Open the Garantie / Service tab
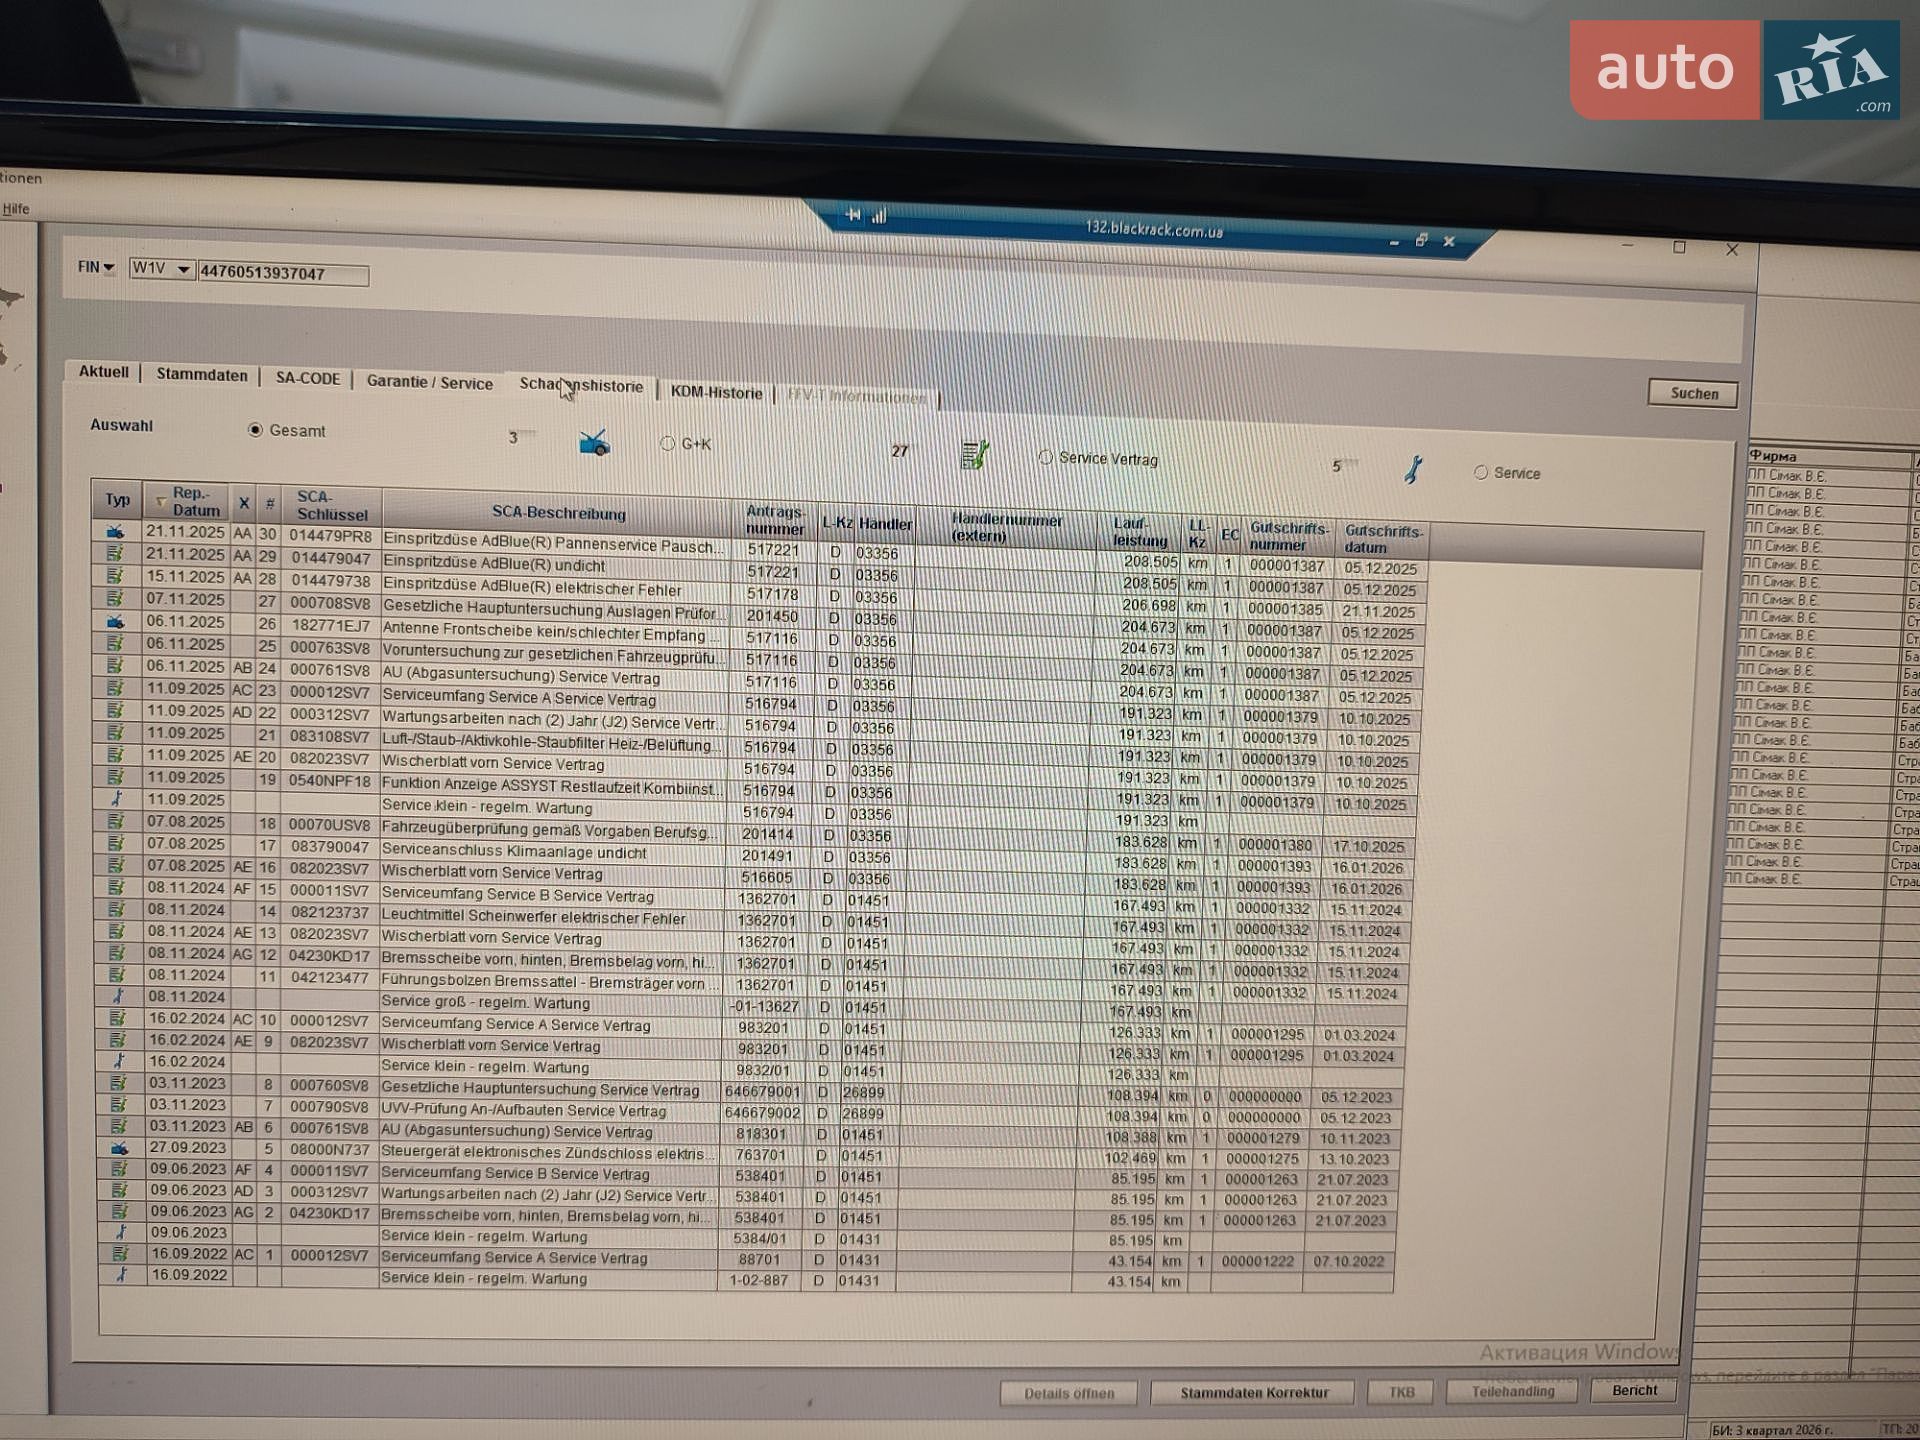The image size is (1920, 1440). click(430, 382)
